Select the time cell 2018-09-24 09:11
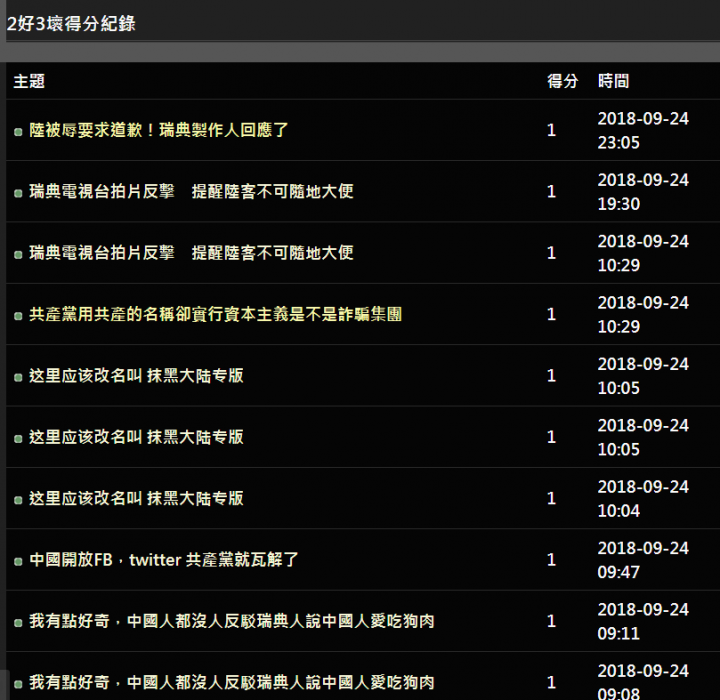 tap(643, 621)
